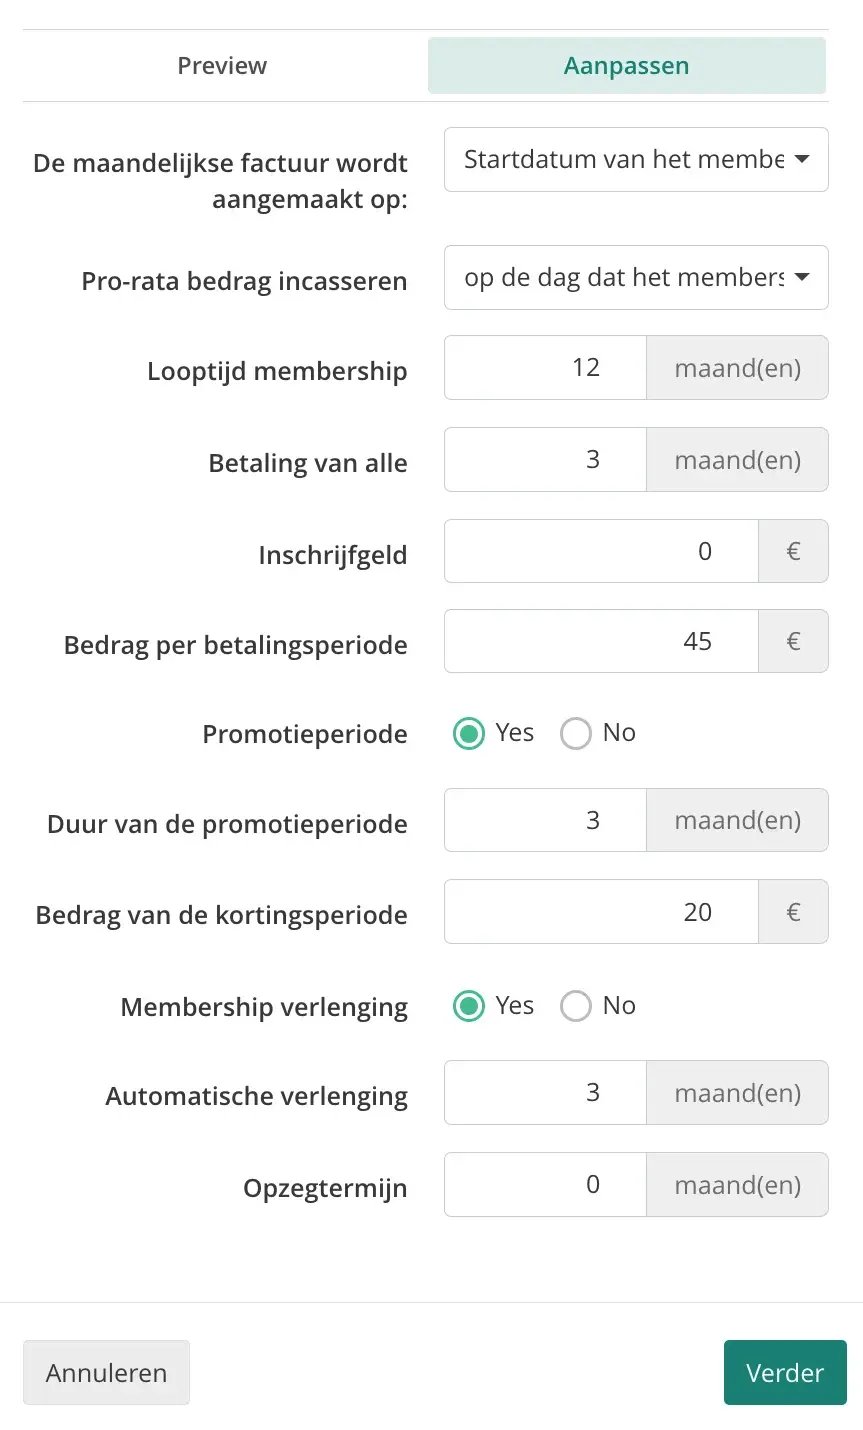The image size is (863, 1430).
Task: Click the Looptijd membership number field
Action: [x=546, y=367]
